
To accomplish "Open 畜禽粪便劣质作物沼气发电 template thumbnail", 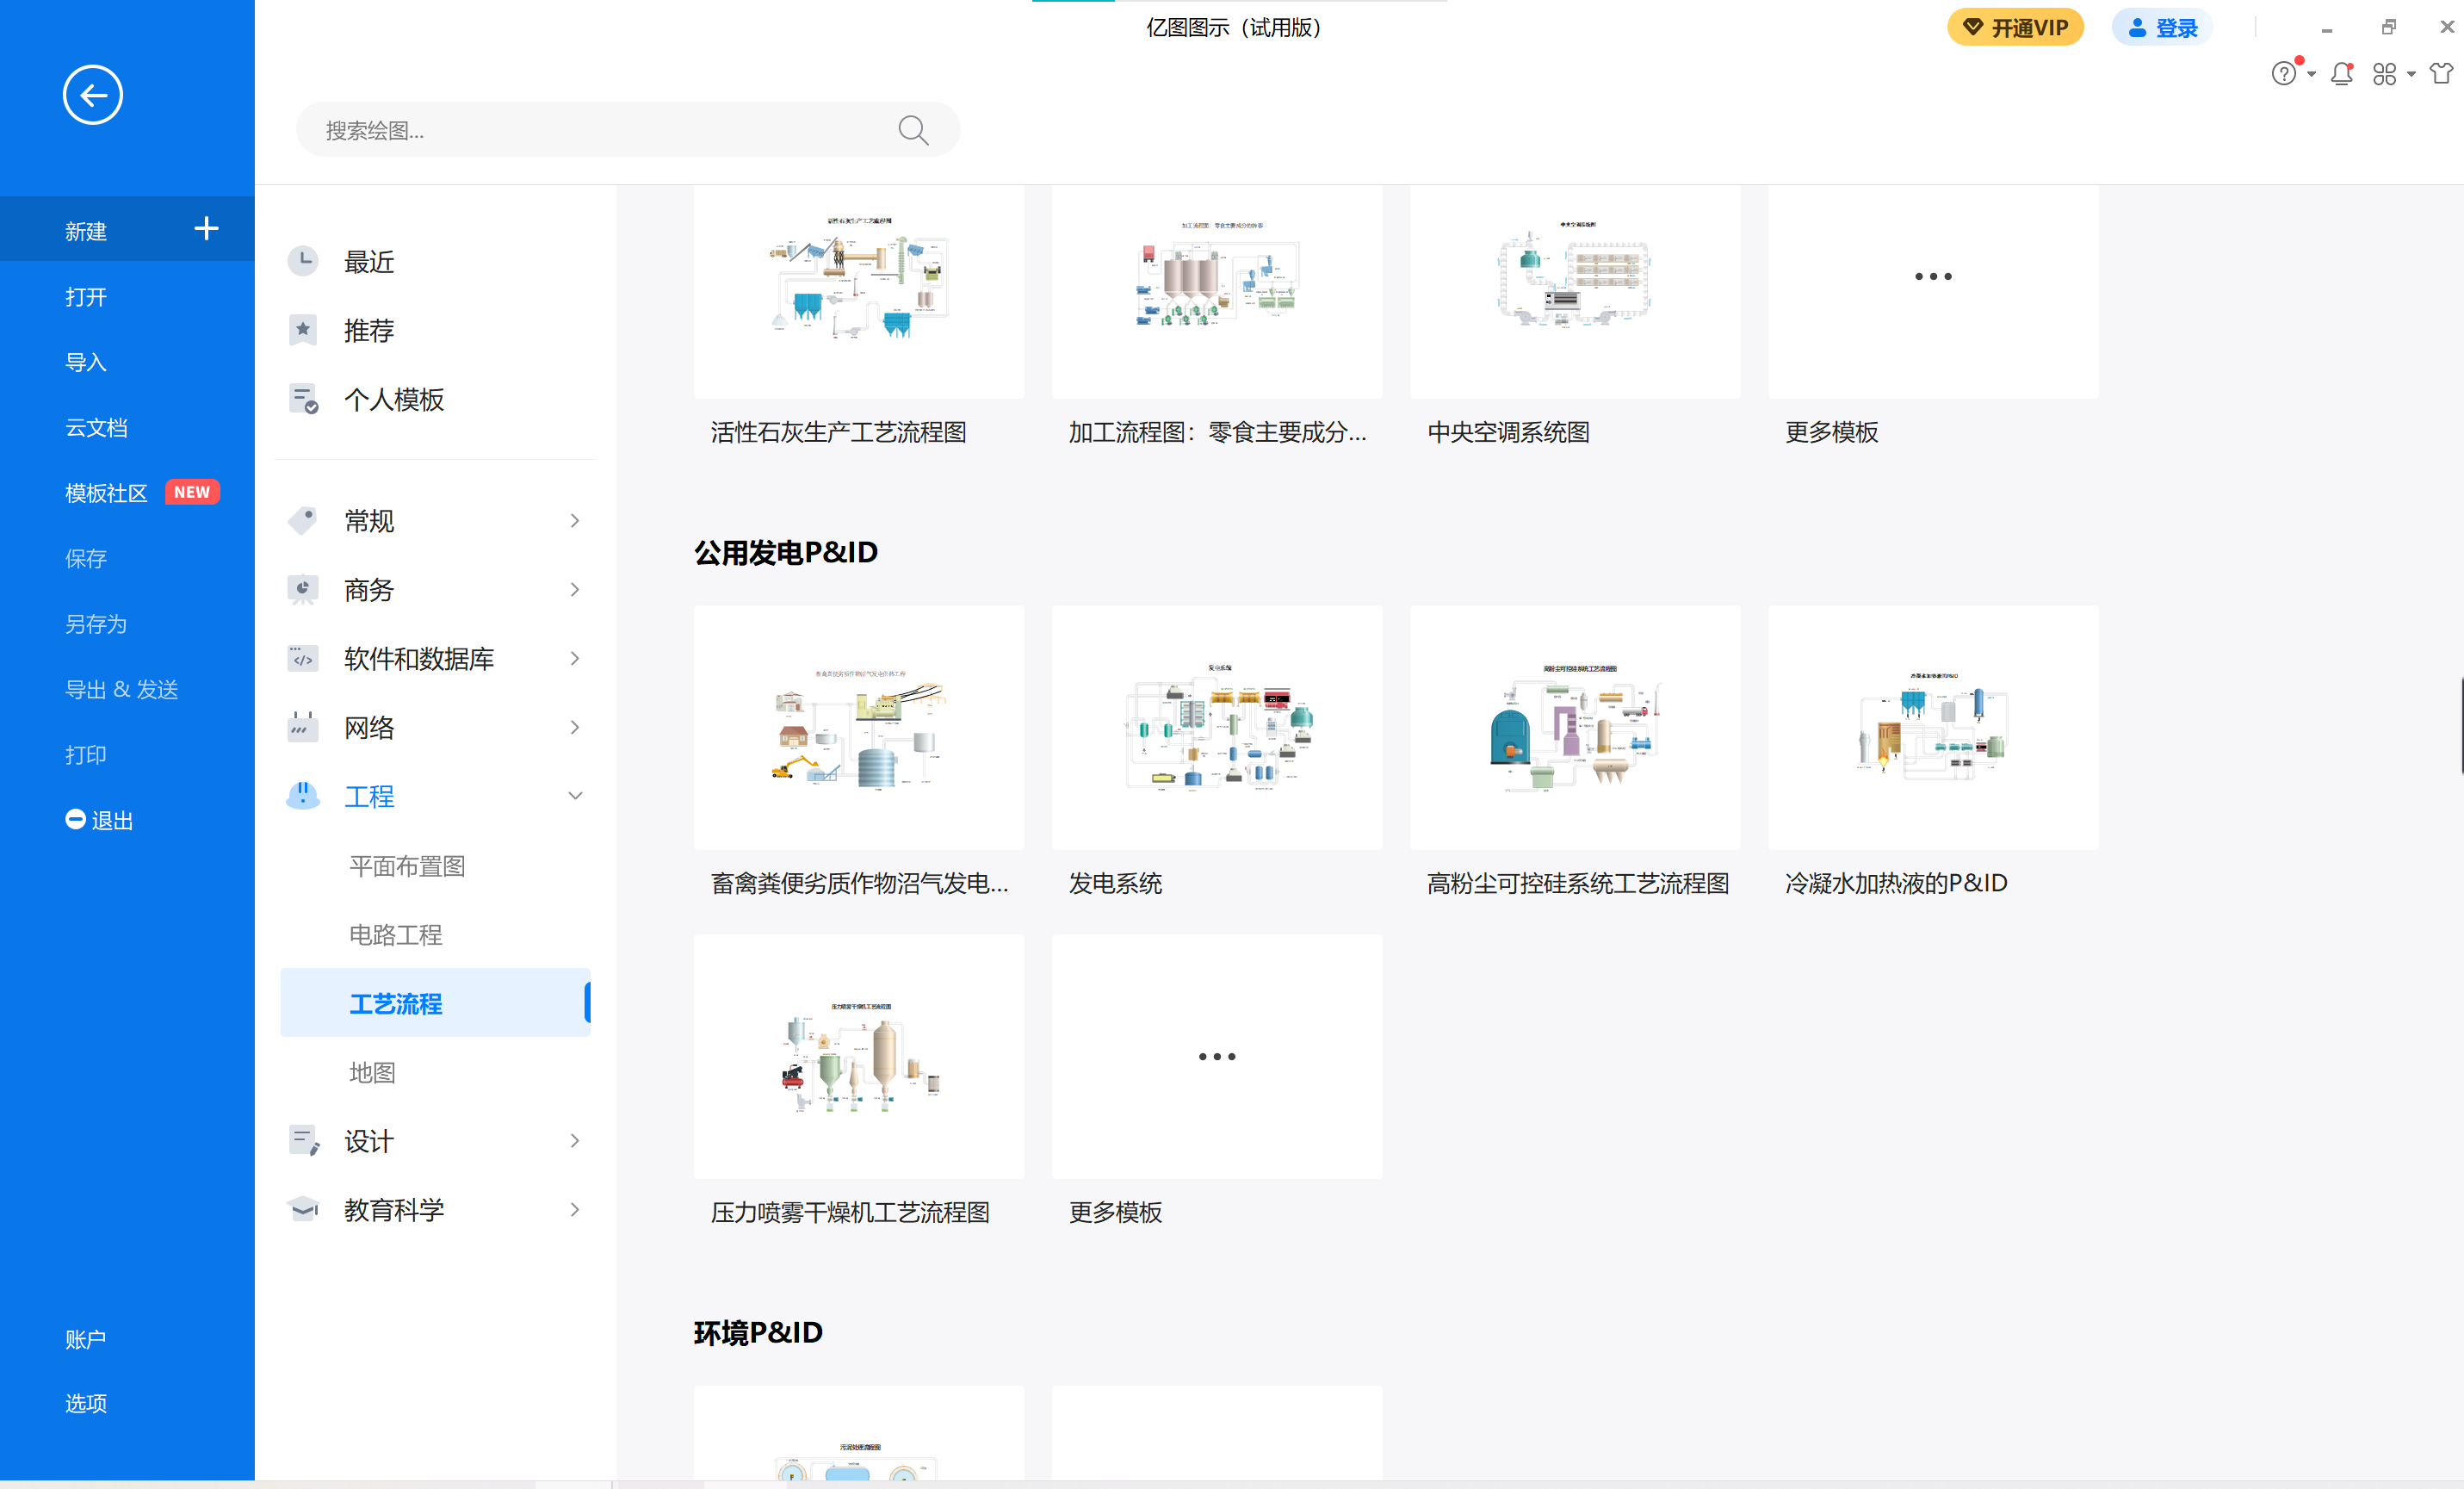I will coord(859,727).
